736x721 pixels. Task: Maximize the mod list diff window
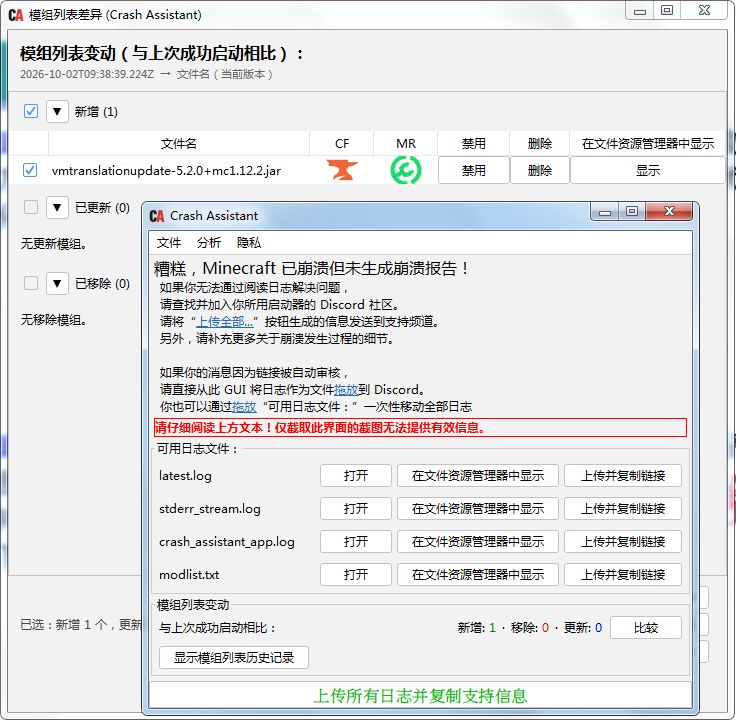[667, 11]
